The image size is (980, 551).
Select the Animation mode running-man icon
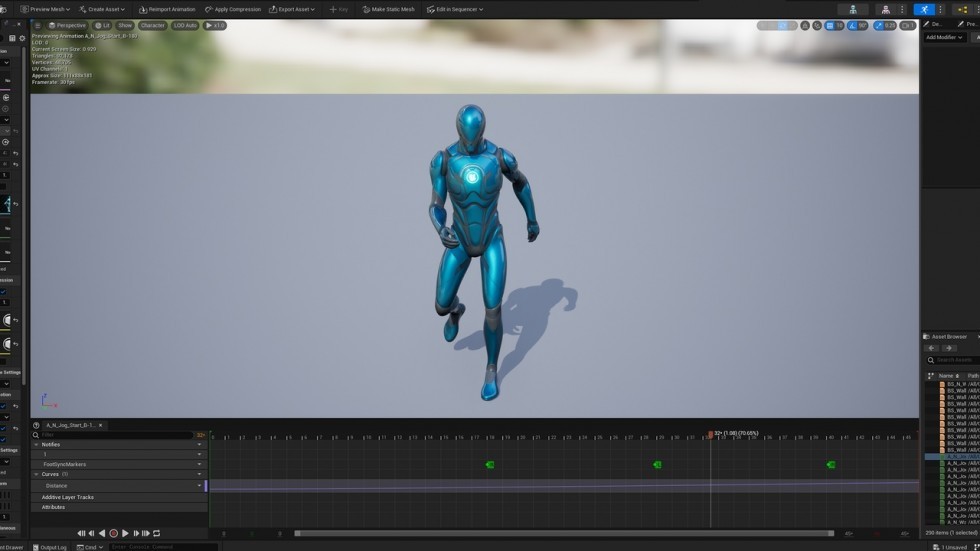pyautogui.click(x=924, y=9)
